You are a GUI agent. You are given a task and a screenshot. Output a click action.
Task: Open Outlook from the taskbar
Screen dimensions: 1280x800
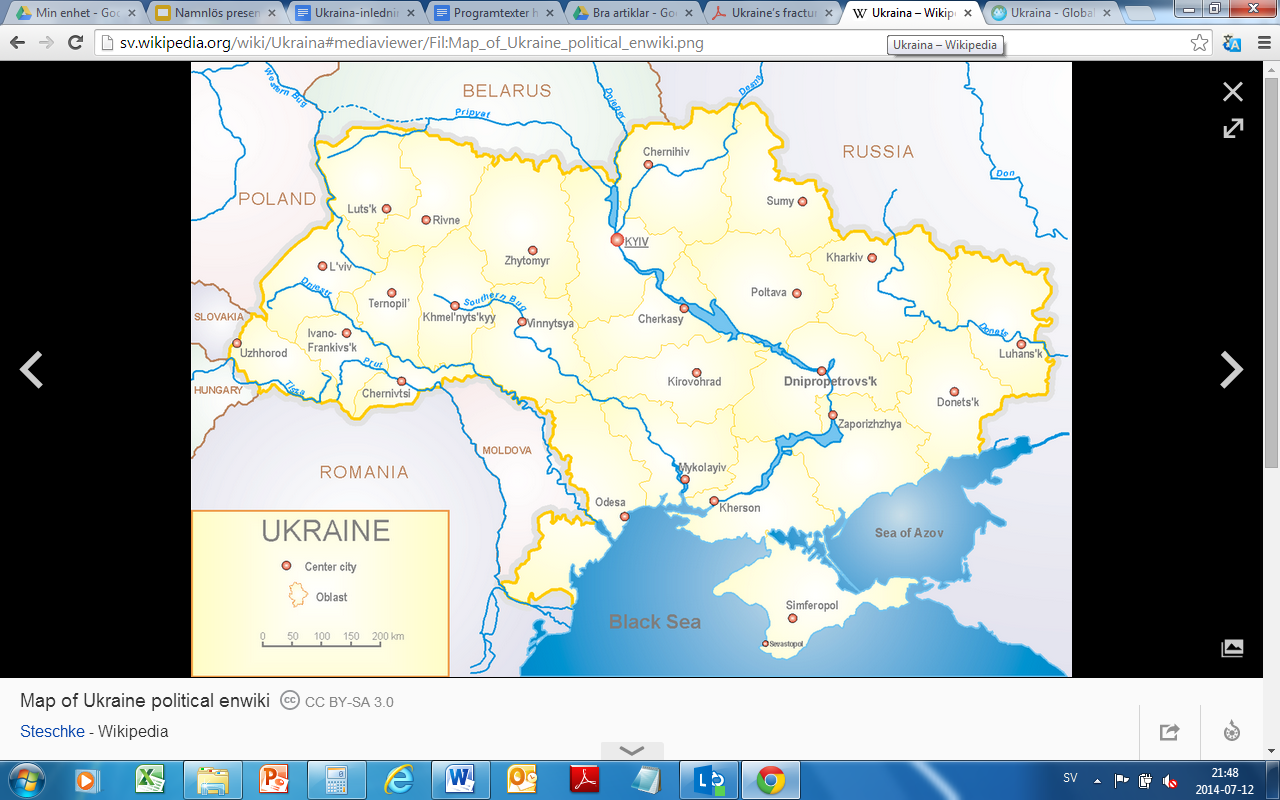coord(522,779)
